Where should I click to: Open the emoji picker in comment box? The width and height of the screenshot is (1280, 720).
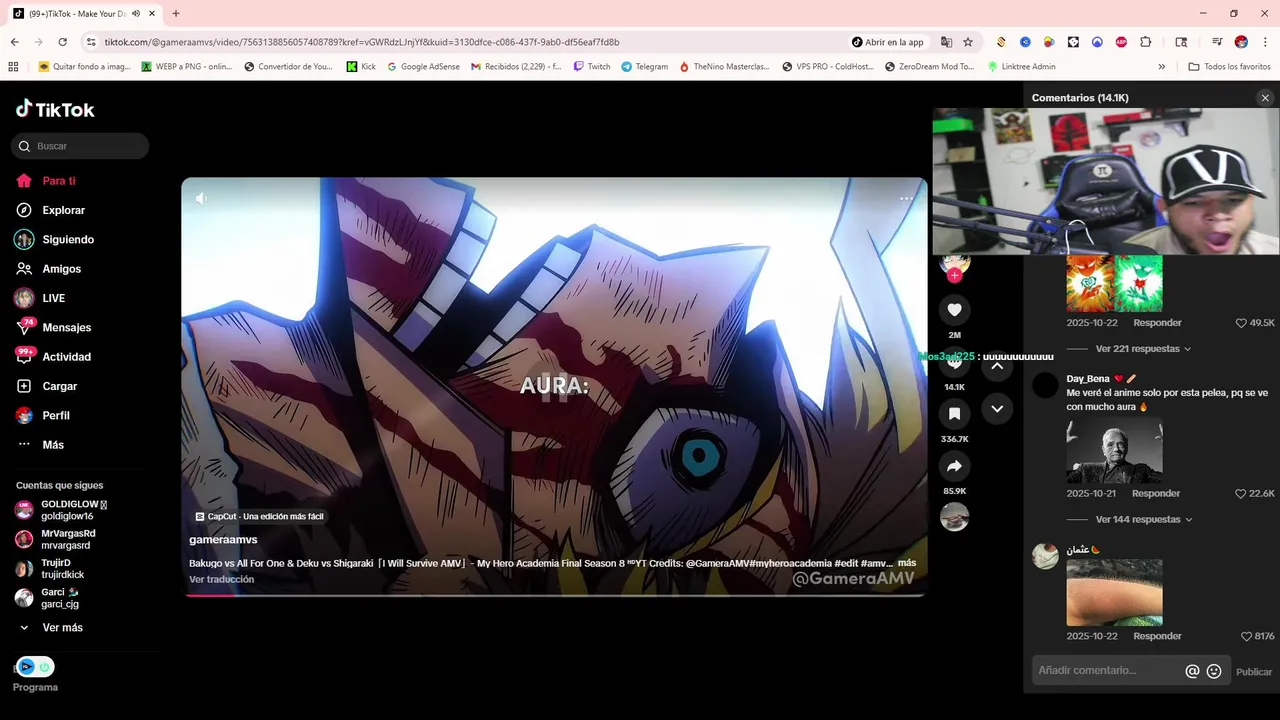point(1214,672)
